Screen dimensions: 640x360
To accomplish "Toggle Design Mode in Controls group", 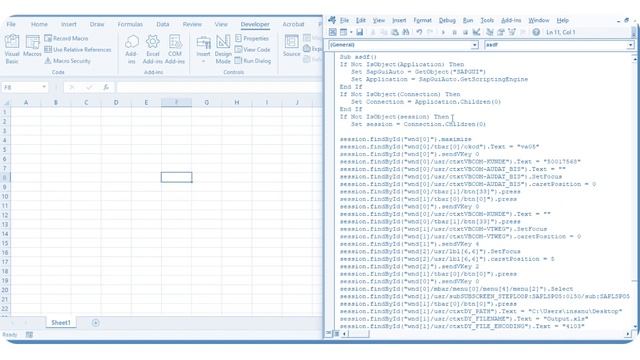I will coord(223,49).
